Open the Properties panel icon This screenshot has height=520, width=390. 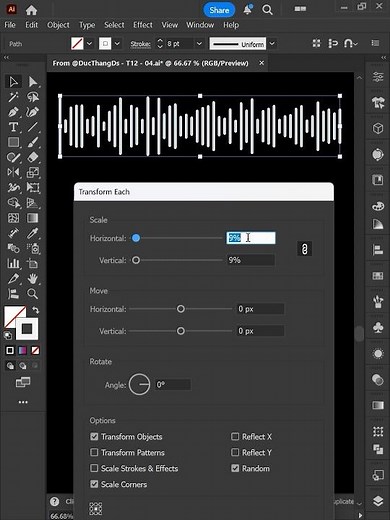[x=378, y=77]
